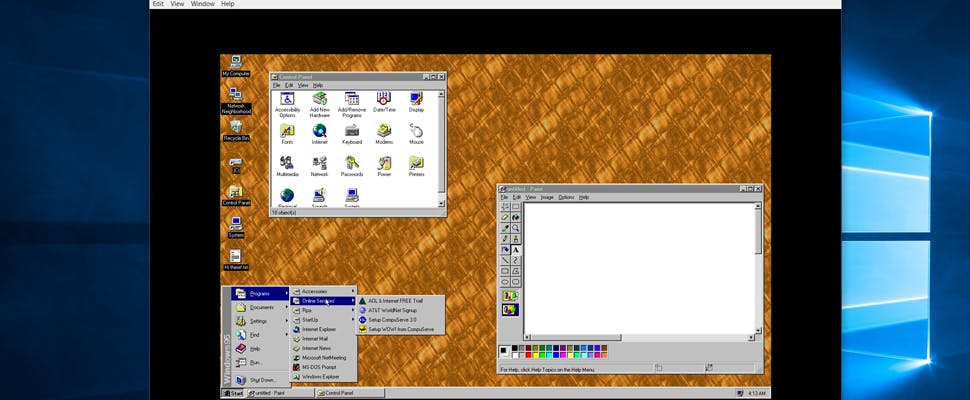The image size is (970, 400).
Task: Select the Polygon tool in Paint
Action: click(x=515, y=271)
